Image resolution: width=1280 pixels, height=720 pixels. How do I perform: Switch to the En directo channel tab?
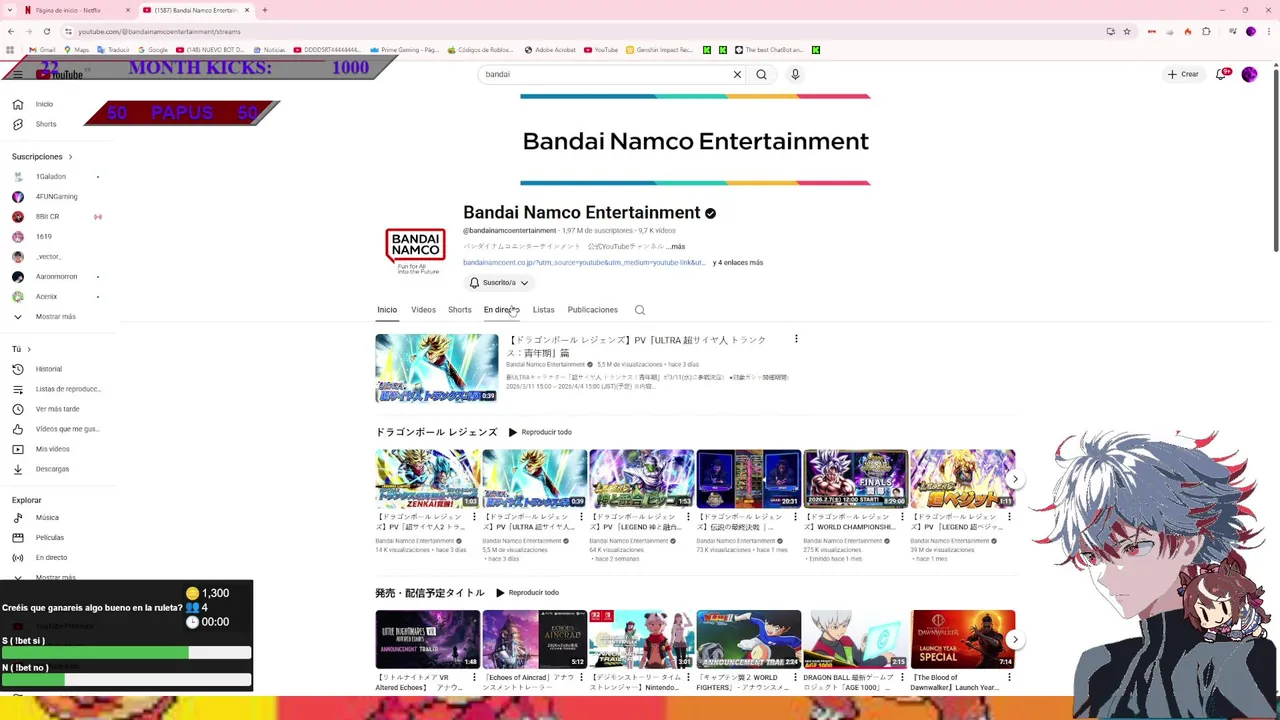tap(501, 310)
